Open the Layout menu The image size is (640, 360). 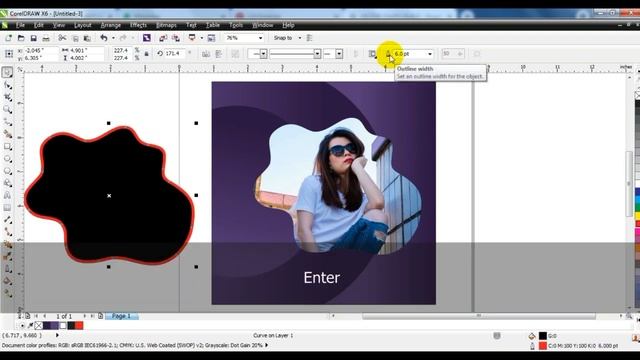tap(83, 25)
